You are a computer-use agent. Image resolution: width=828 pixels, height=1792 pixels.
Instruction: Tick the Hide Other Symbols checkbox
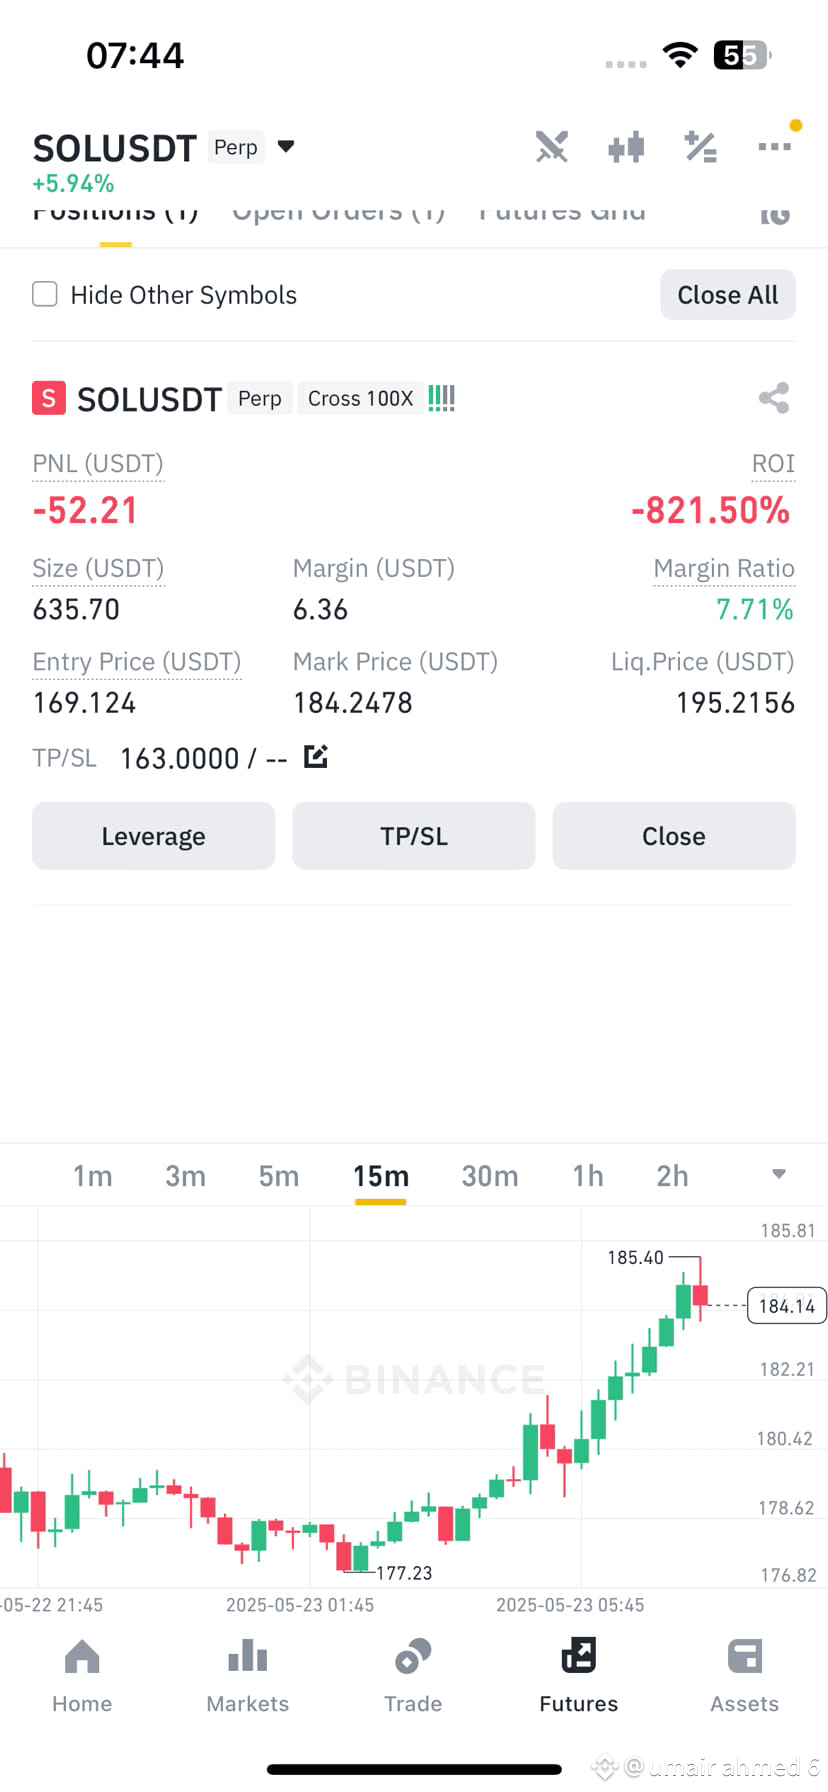coord(45,294)
